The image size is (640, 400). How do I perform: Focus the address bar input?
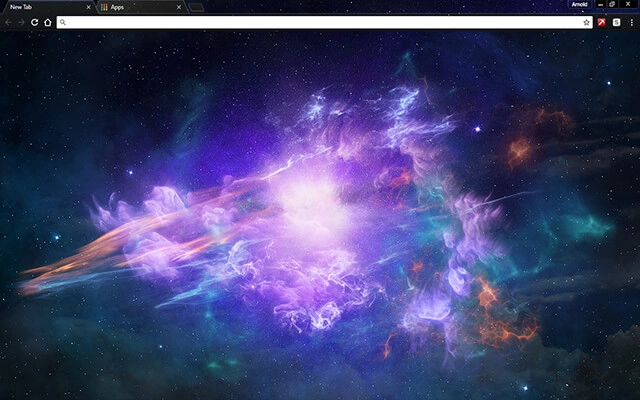coord(324,22)
